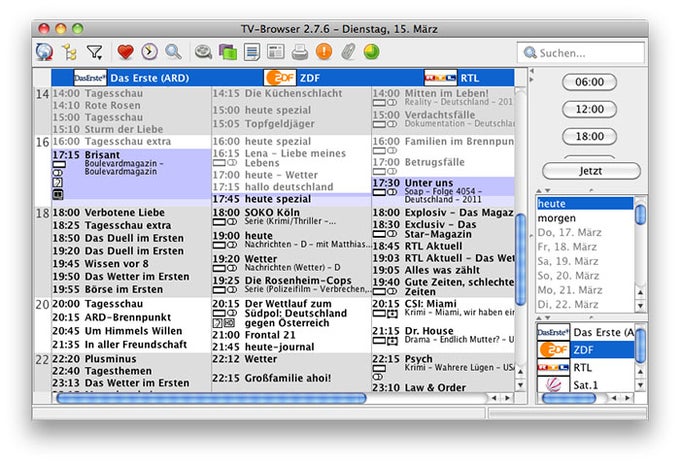Select Sa, 19. März in date list
The image size is (680, 464).
pyautogui.click(x=585, y=261)
